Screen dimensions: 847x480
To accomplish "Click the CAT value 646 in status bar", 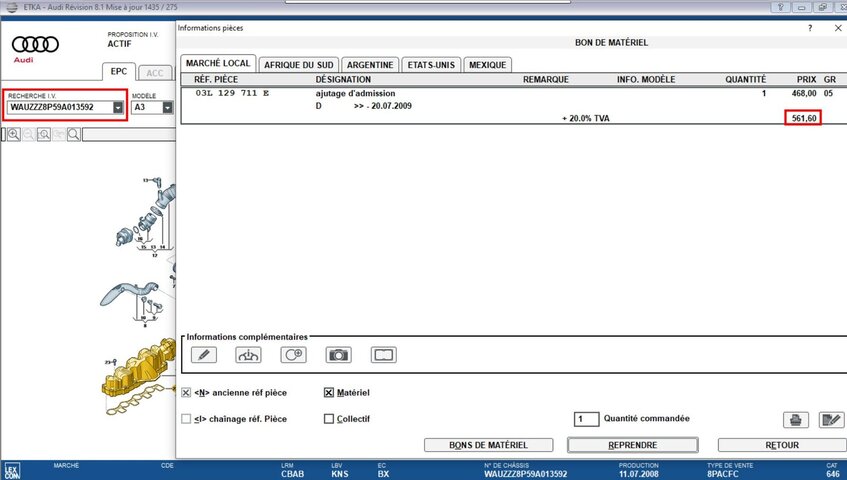I will [x=833, y=474].
